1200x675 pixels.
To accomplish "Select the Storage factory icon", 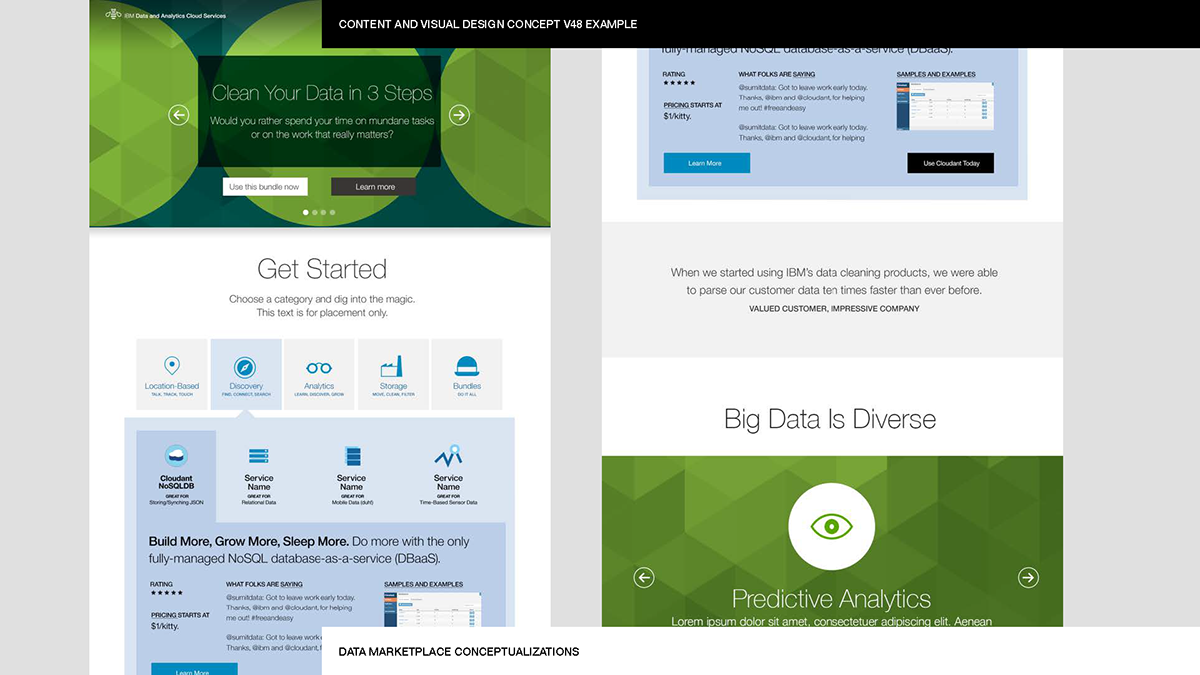I will pos(393,366).
